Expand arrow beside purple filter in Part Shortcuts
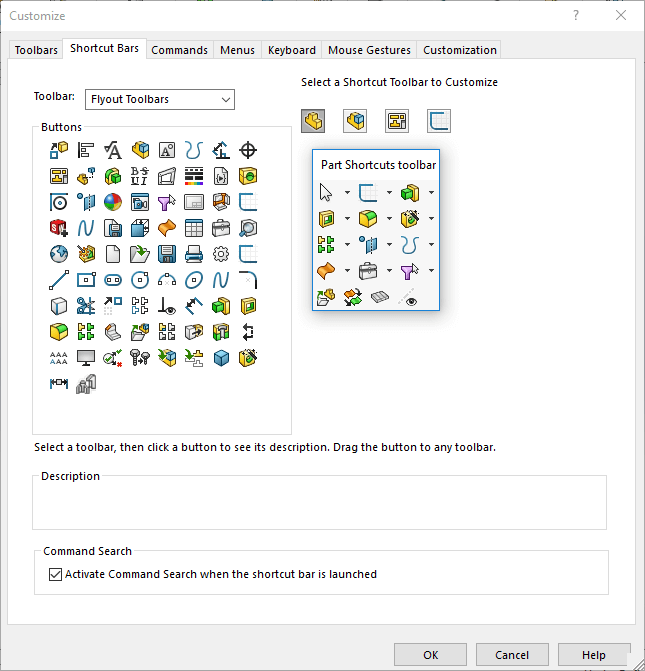The image size is (645, 671). click(431, 270)
